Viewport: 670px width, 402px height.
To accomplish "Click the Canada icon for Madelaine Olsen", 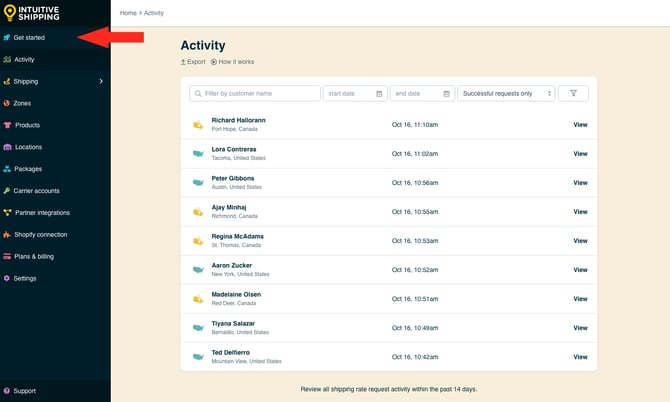I will 198,299.
